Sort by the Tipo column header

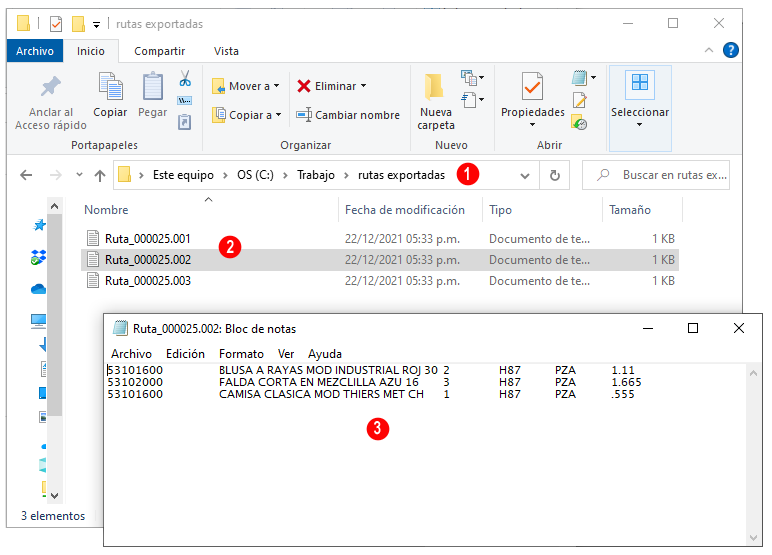click(x=500, y=210)
